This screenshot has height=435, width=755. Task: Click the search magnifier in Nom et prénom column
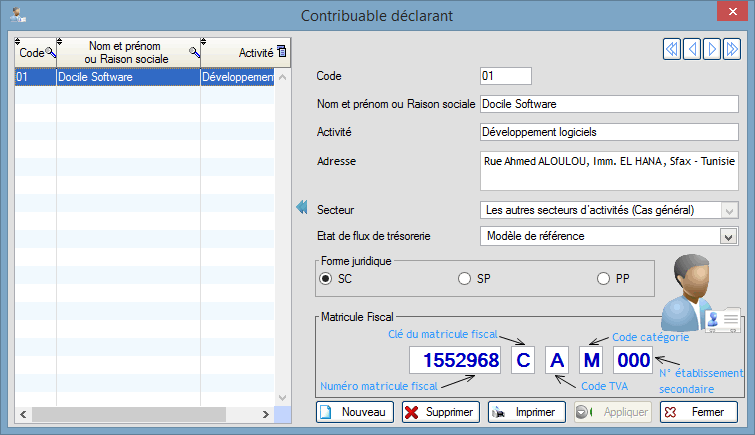tap(195, 53)
